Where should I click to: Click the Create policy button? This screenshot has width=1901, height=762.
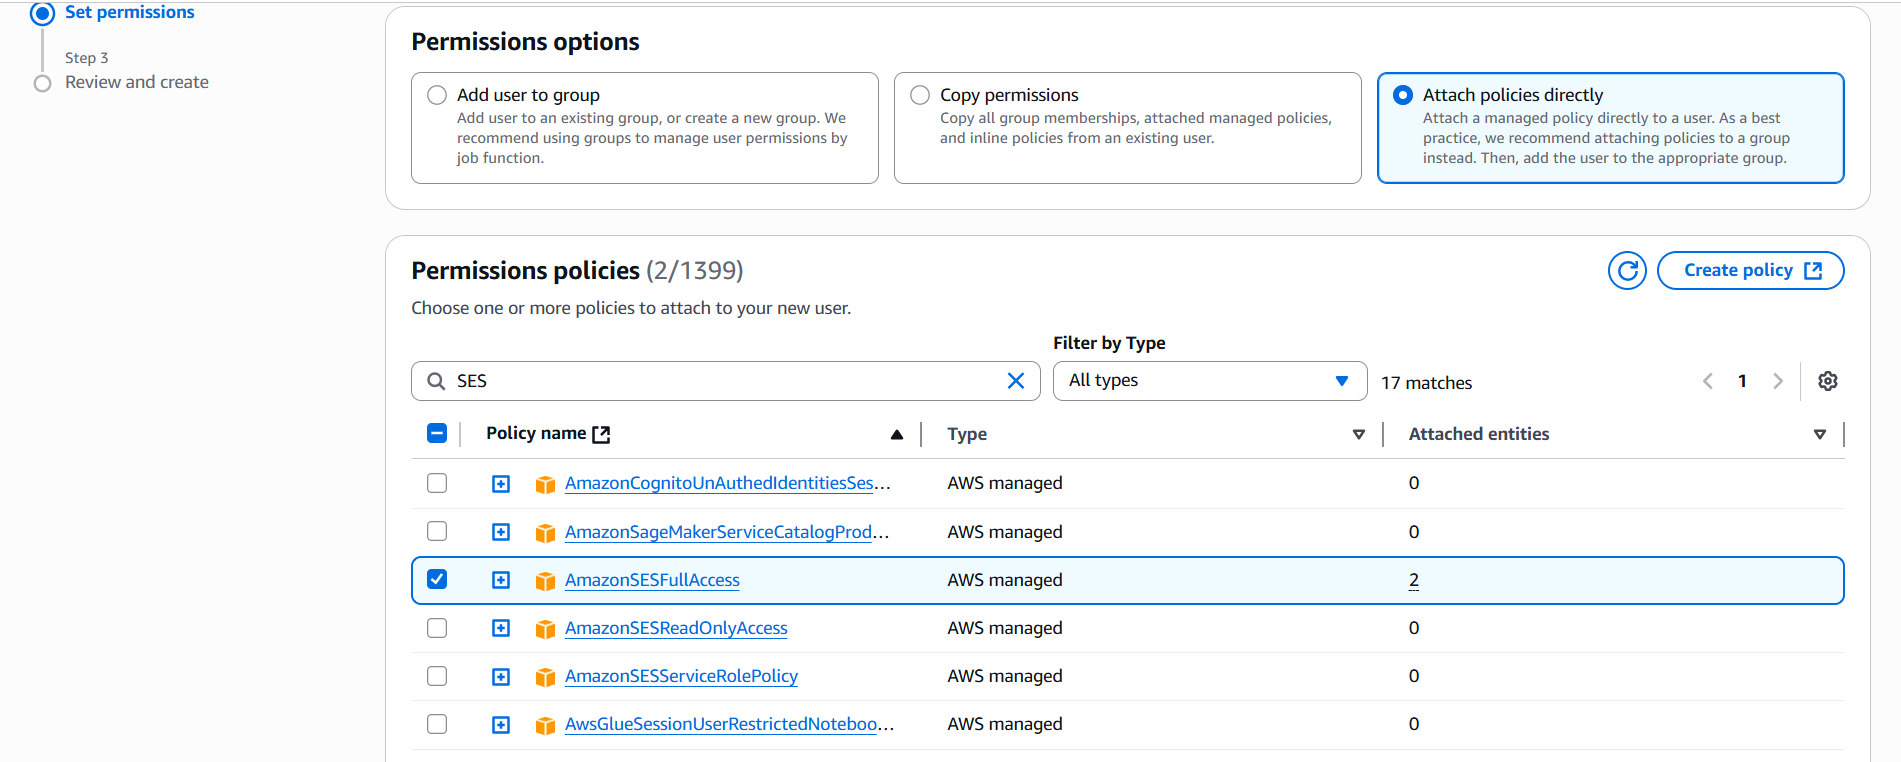(x=1750, y=271)
